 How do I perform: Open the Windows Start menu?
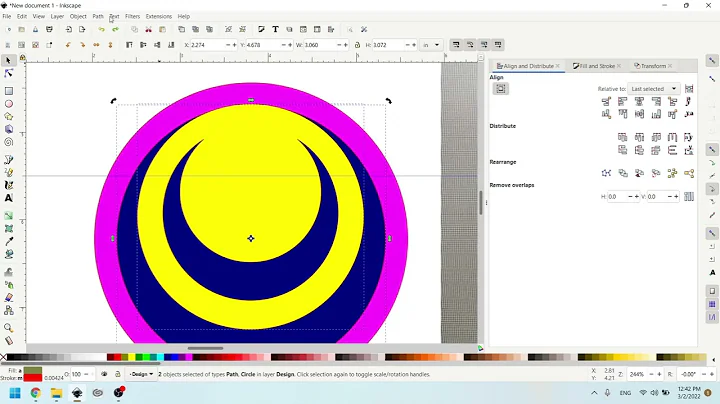pos(15,393)
